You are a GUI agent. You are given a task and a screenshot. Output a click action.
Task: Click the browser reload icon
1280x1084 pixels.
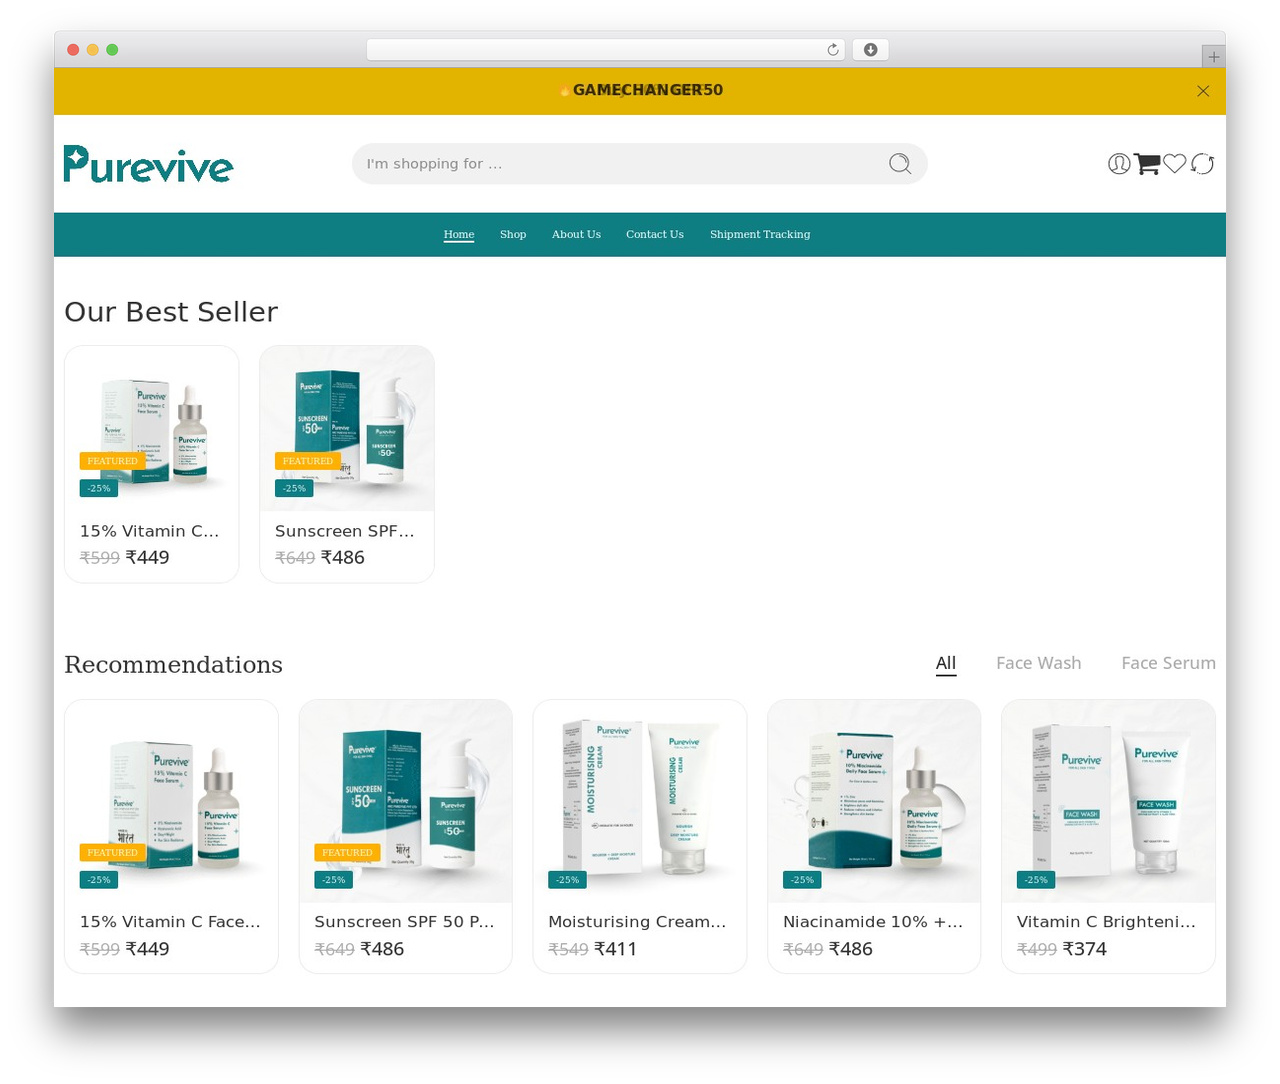coord(833,50)
